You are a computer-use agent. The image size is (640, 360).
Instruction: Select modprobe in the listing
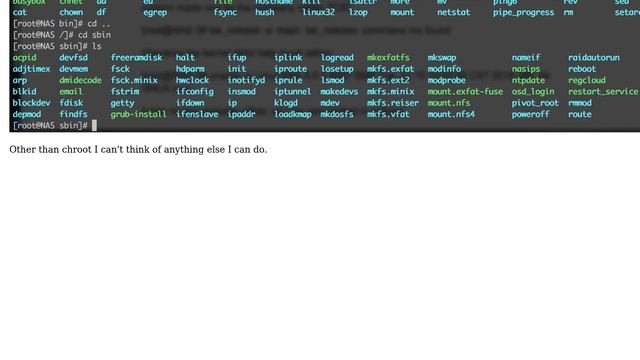tap(447, 80)
